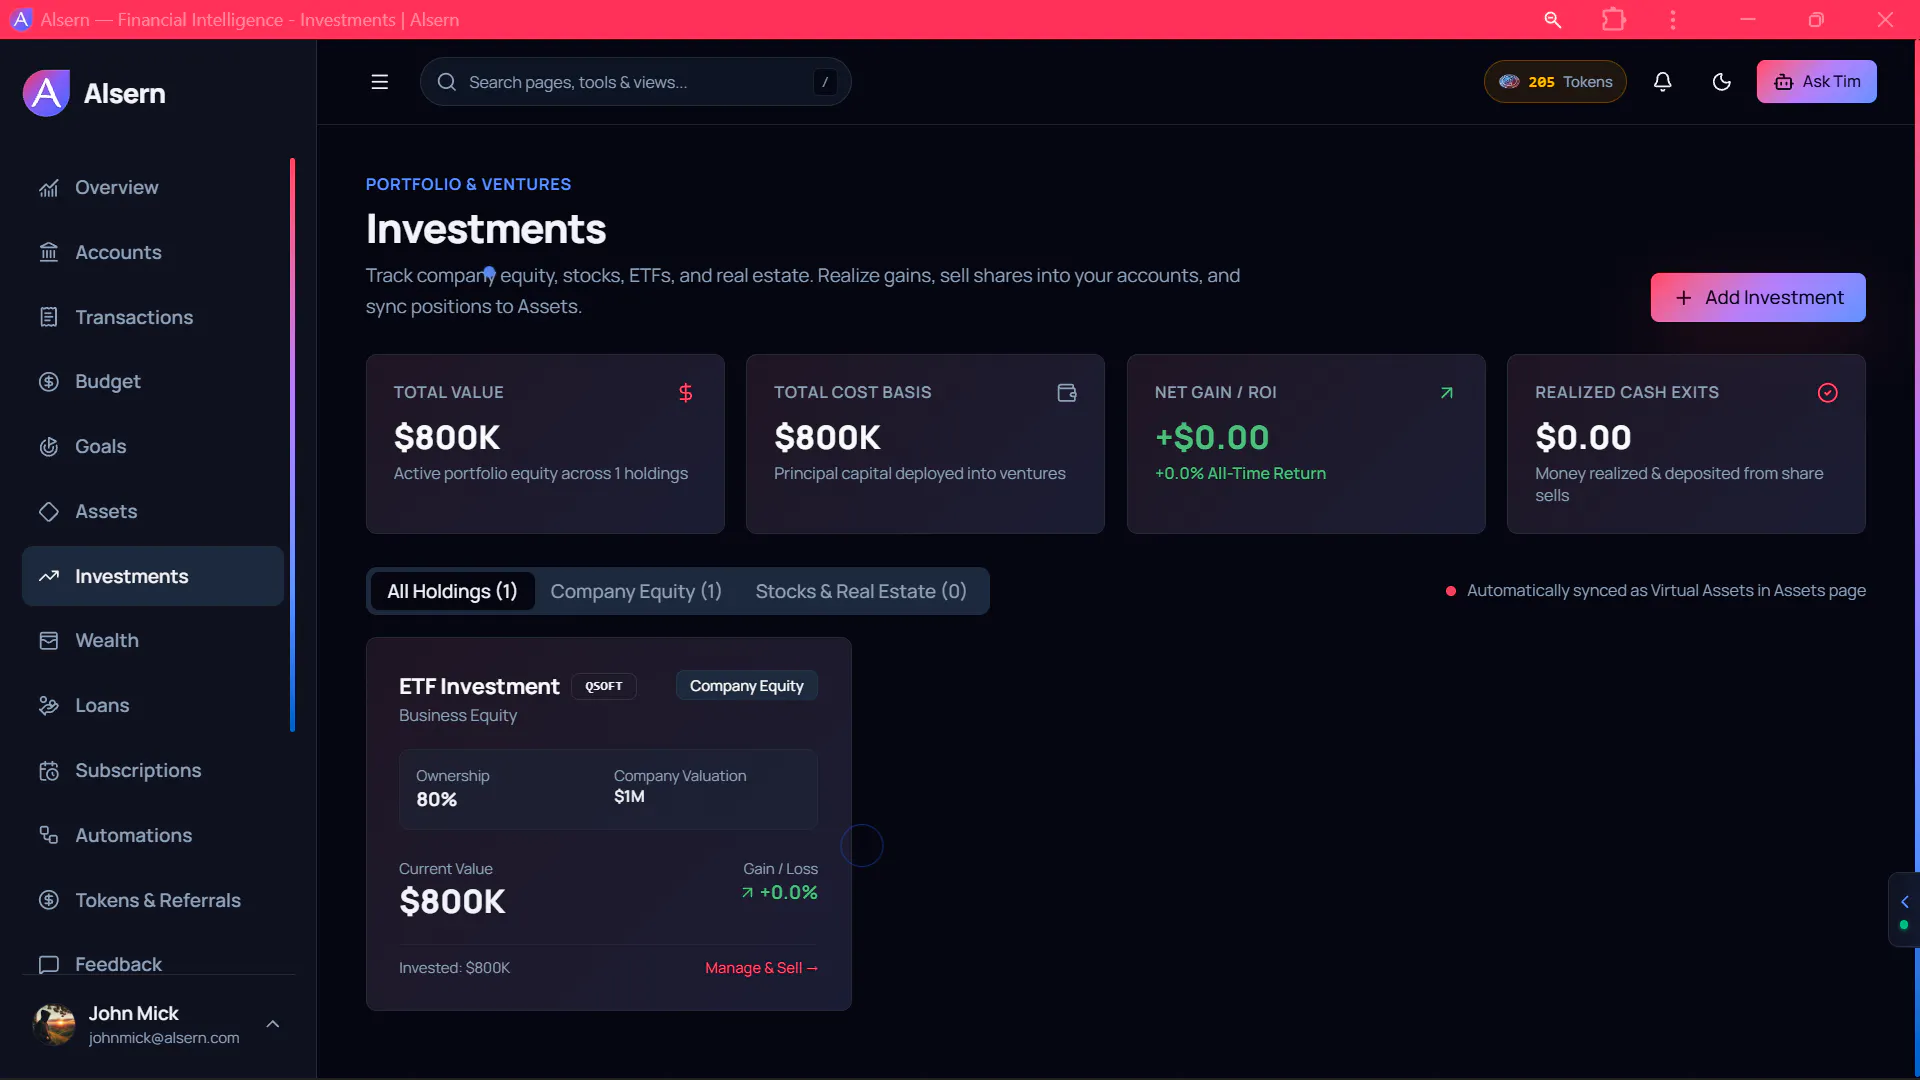Click the wallet icon on Total Cost Basis
This screenshot has height=1080, width=1920.
[x=1067, y=393]
